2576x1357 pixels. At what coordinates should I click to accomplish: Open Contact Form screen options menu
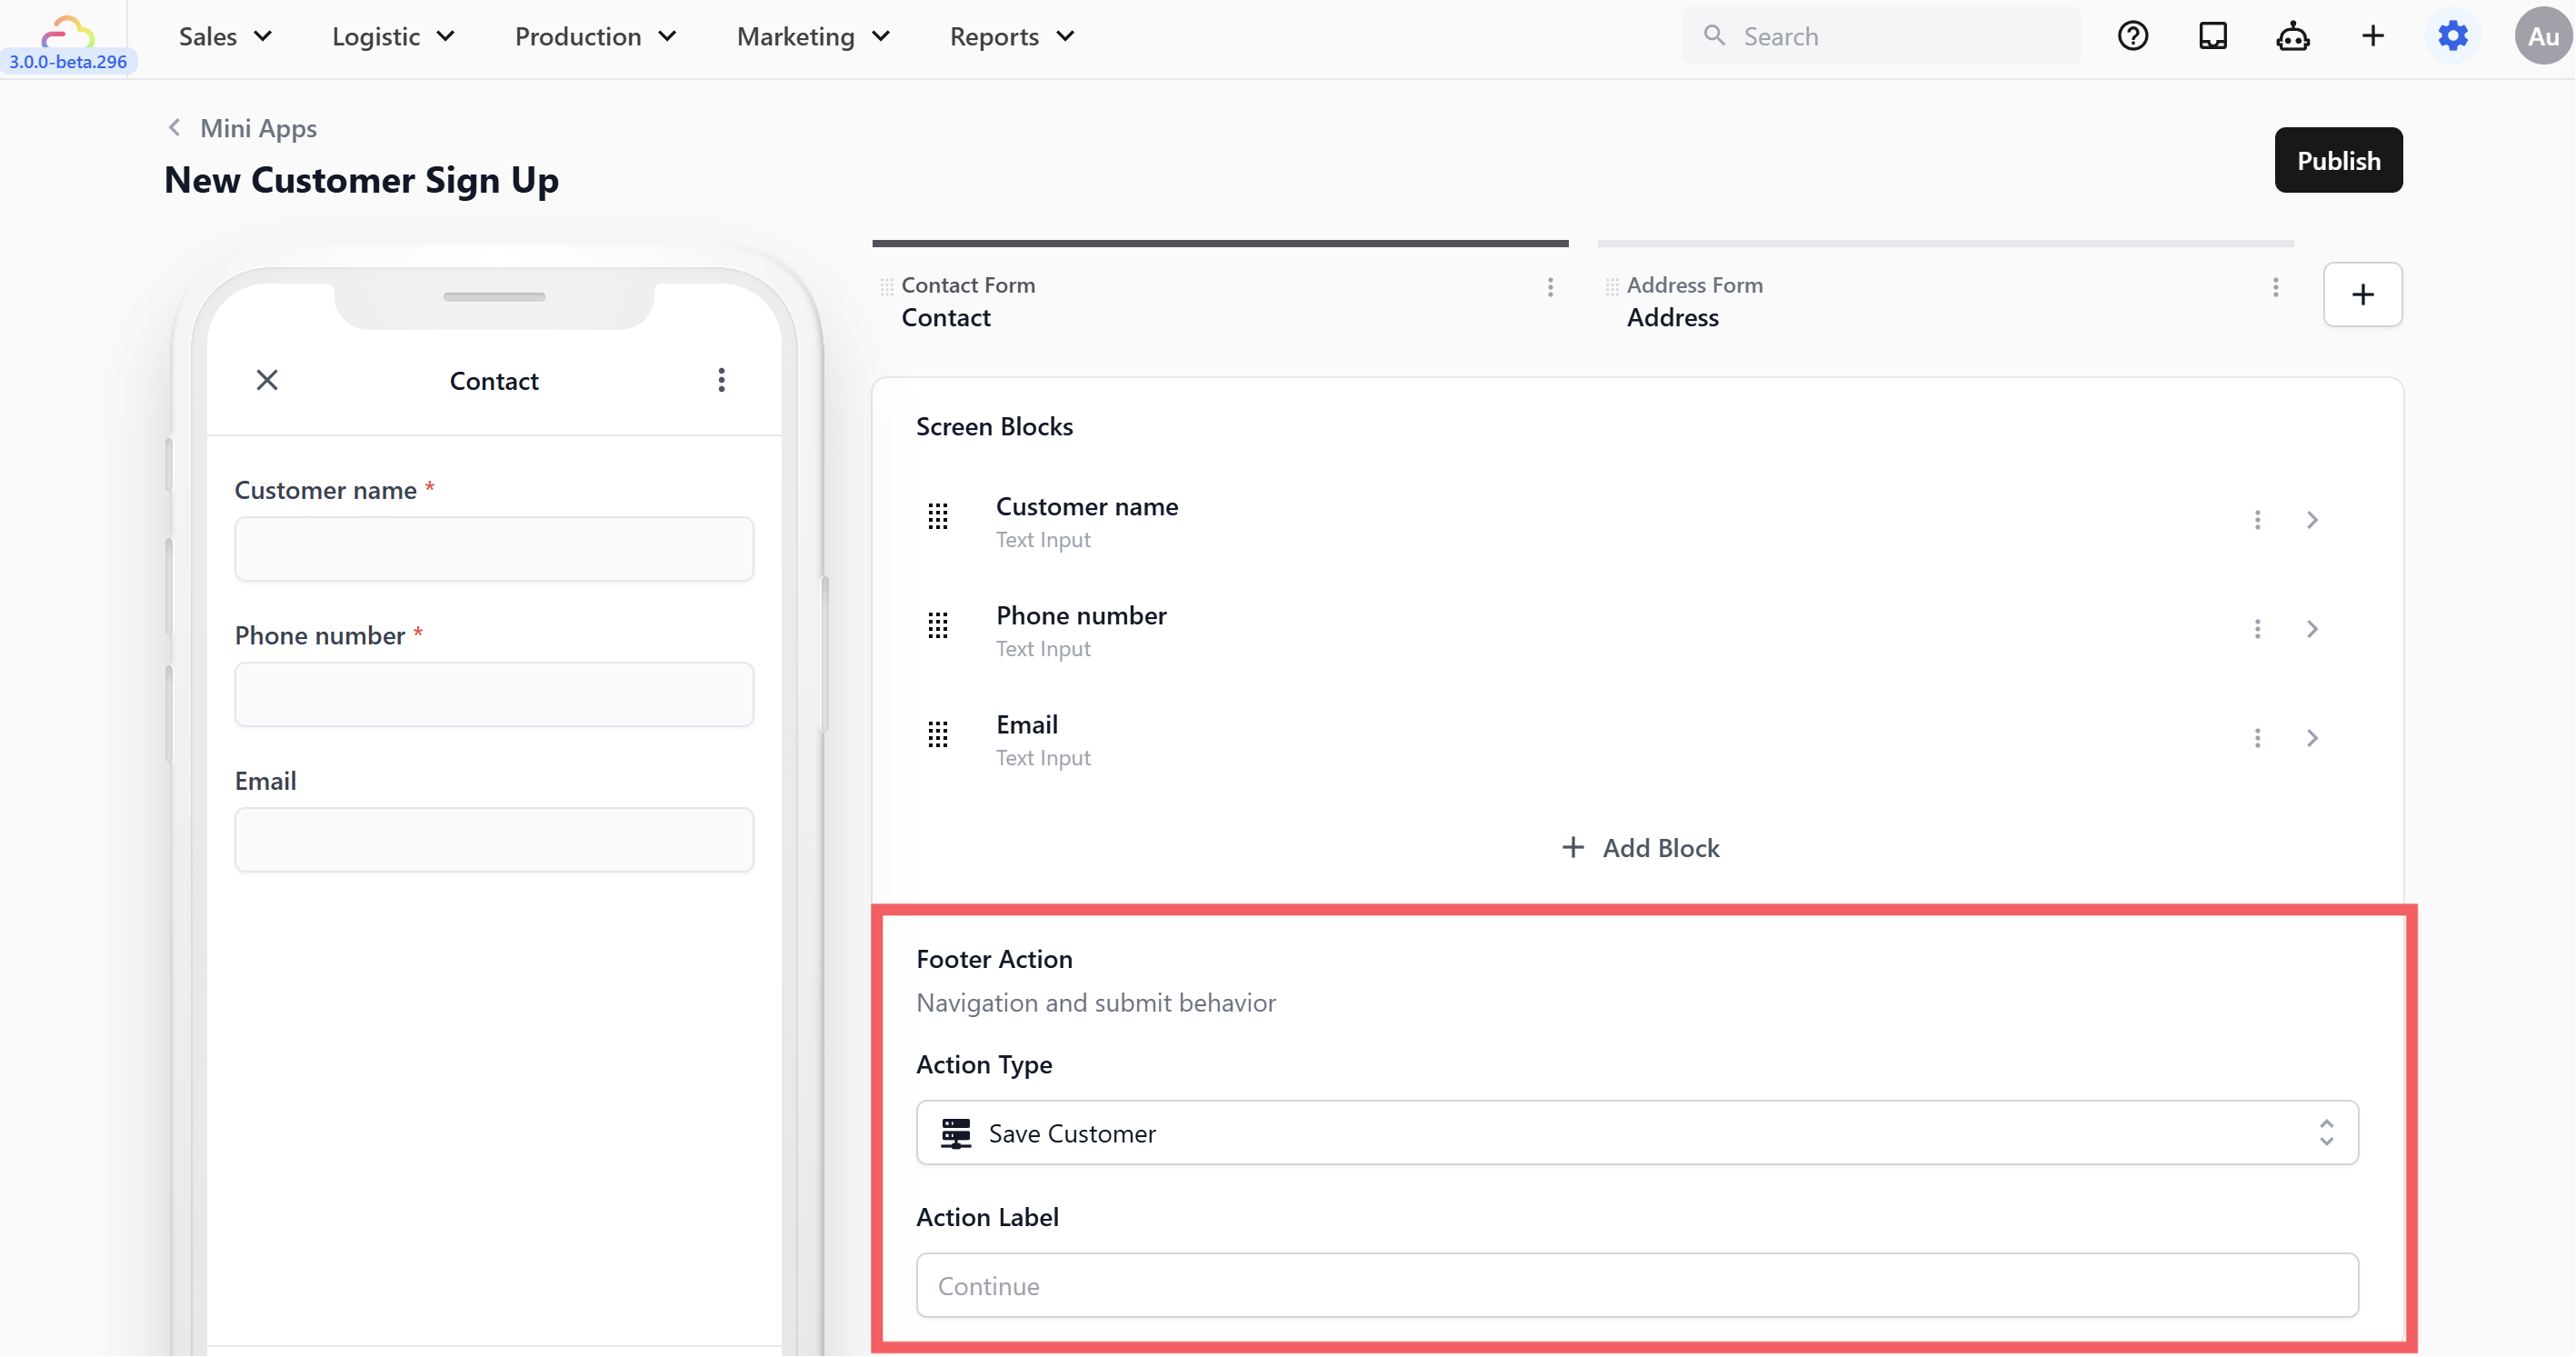(1550, 288)
